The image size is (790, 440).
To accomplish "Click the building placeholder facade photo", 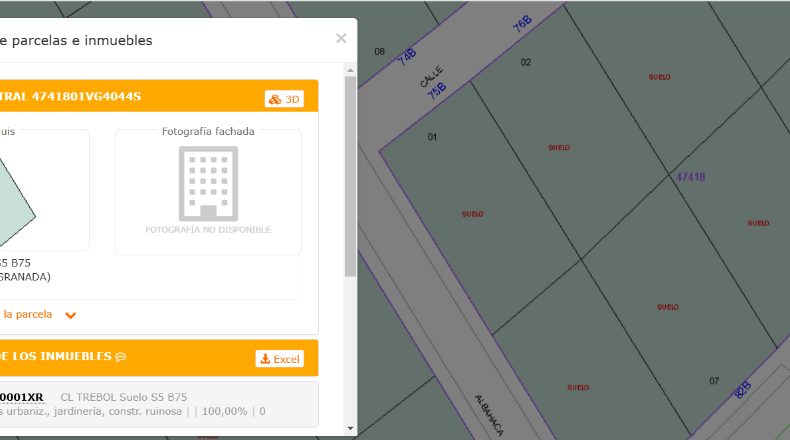I will point(208,183).
